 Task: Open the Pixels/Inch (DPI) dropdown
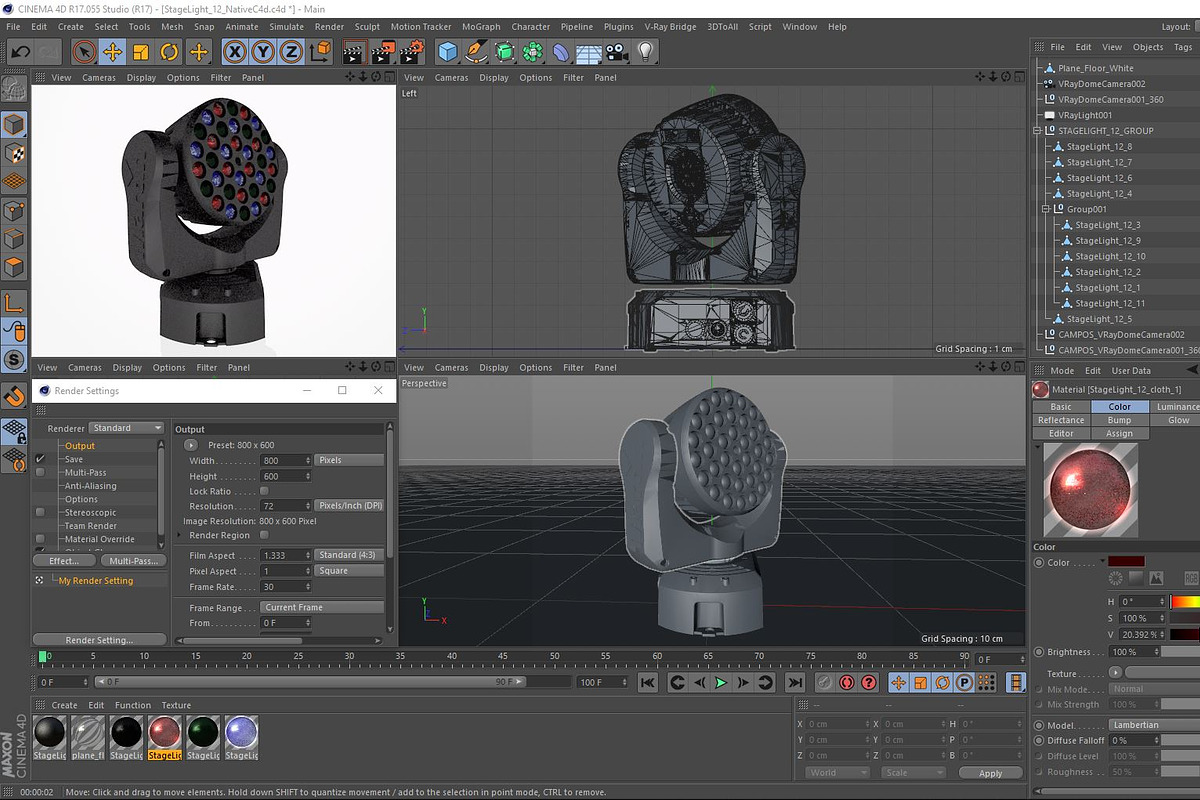click(x=349, y=506)
